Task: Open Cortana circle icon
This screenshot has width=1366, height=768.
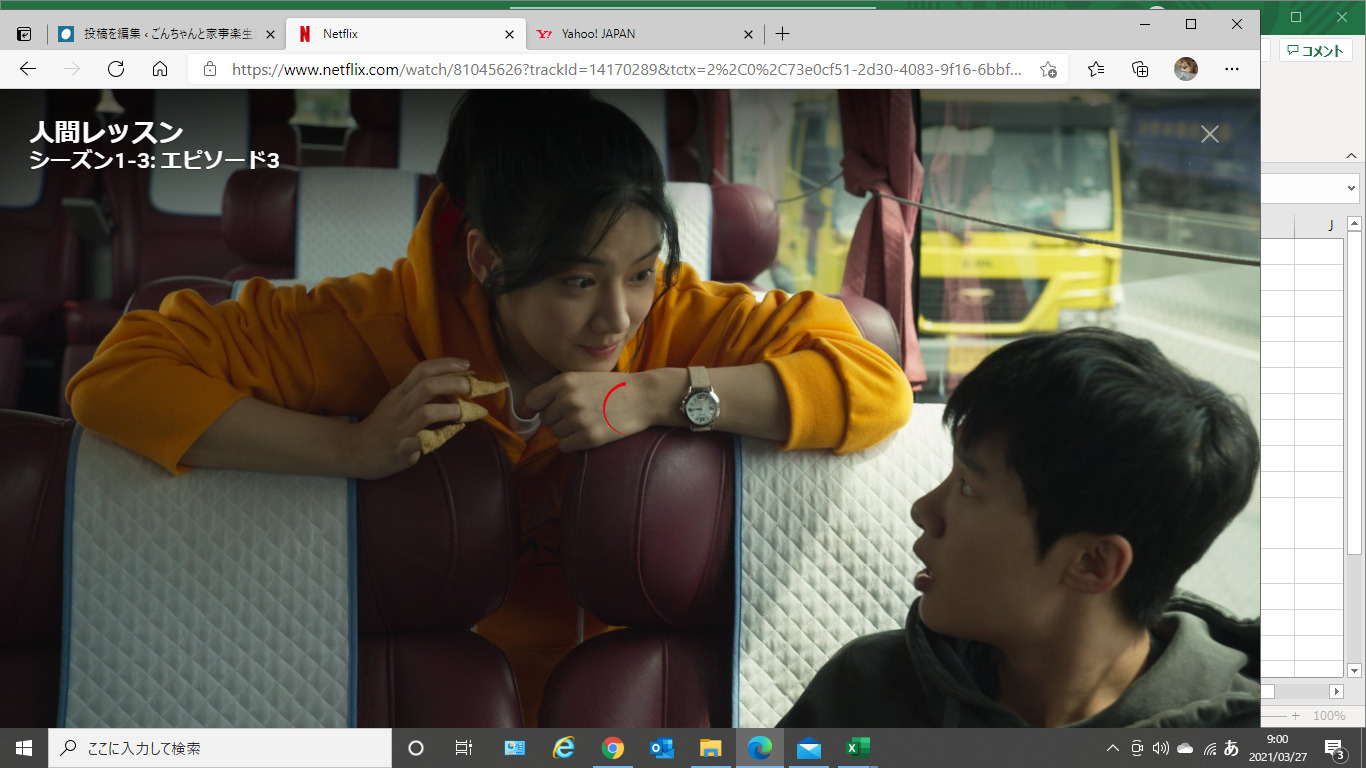Action: tap(416, 748)
